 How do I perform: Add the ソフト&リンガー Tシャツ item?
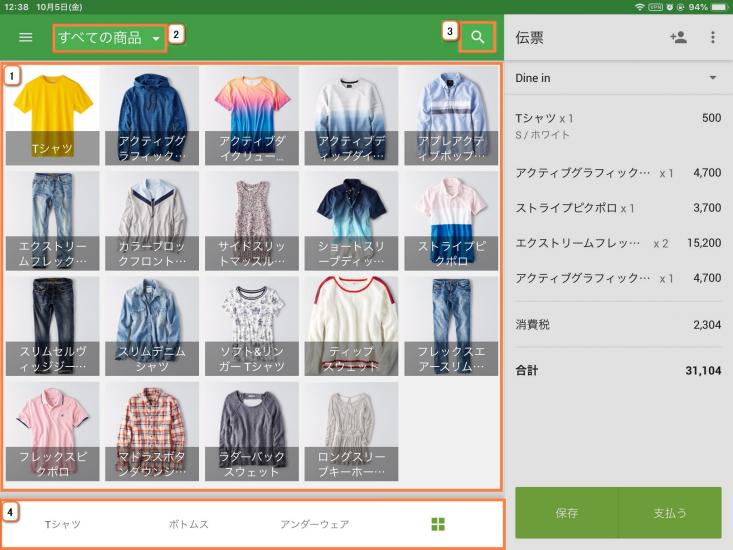coord(252,326)
